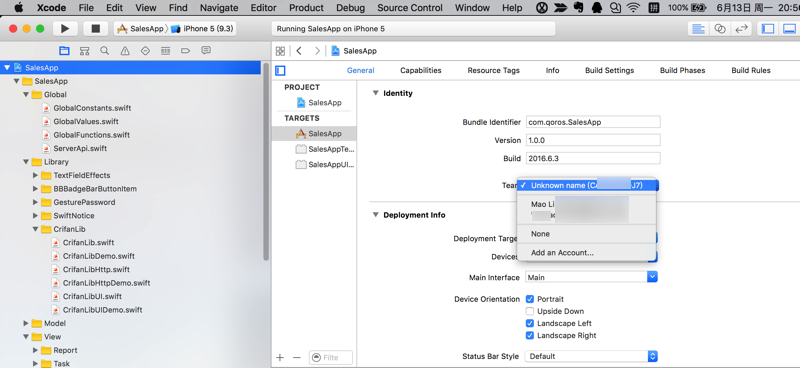Hide the project and targets list

click(x=280, y=70)
